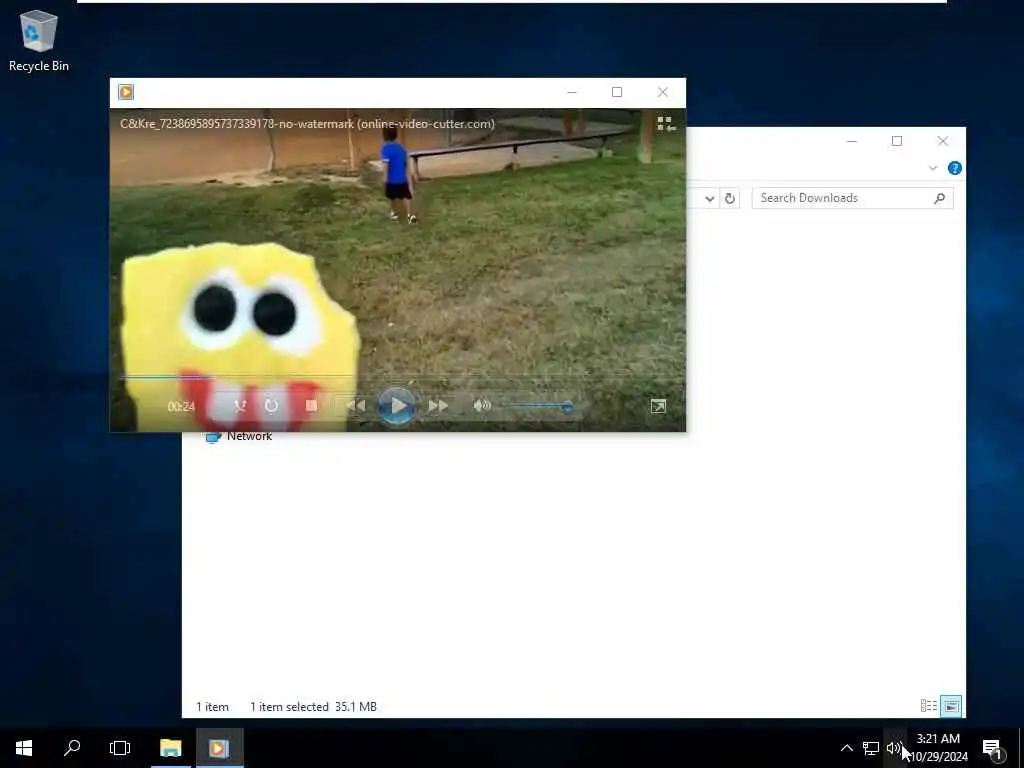1024x768 pixels.
Task: Switch to Library view icon
Action: point(665,123)
